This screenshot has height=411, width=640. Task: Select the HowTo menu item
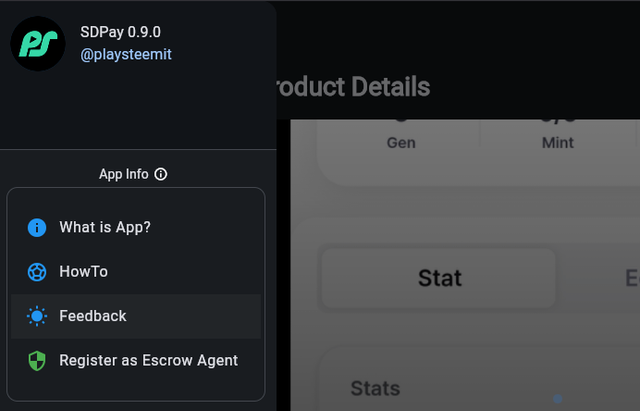pyautogui.click(x=83, y=271)
